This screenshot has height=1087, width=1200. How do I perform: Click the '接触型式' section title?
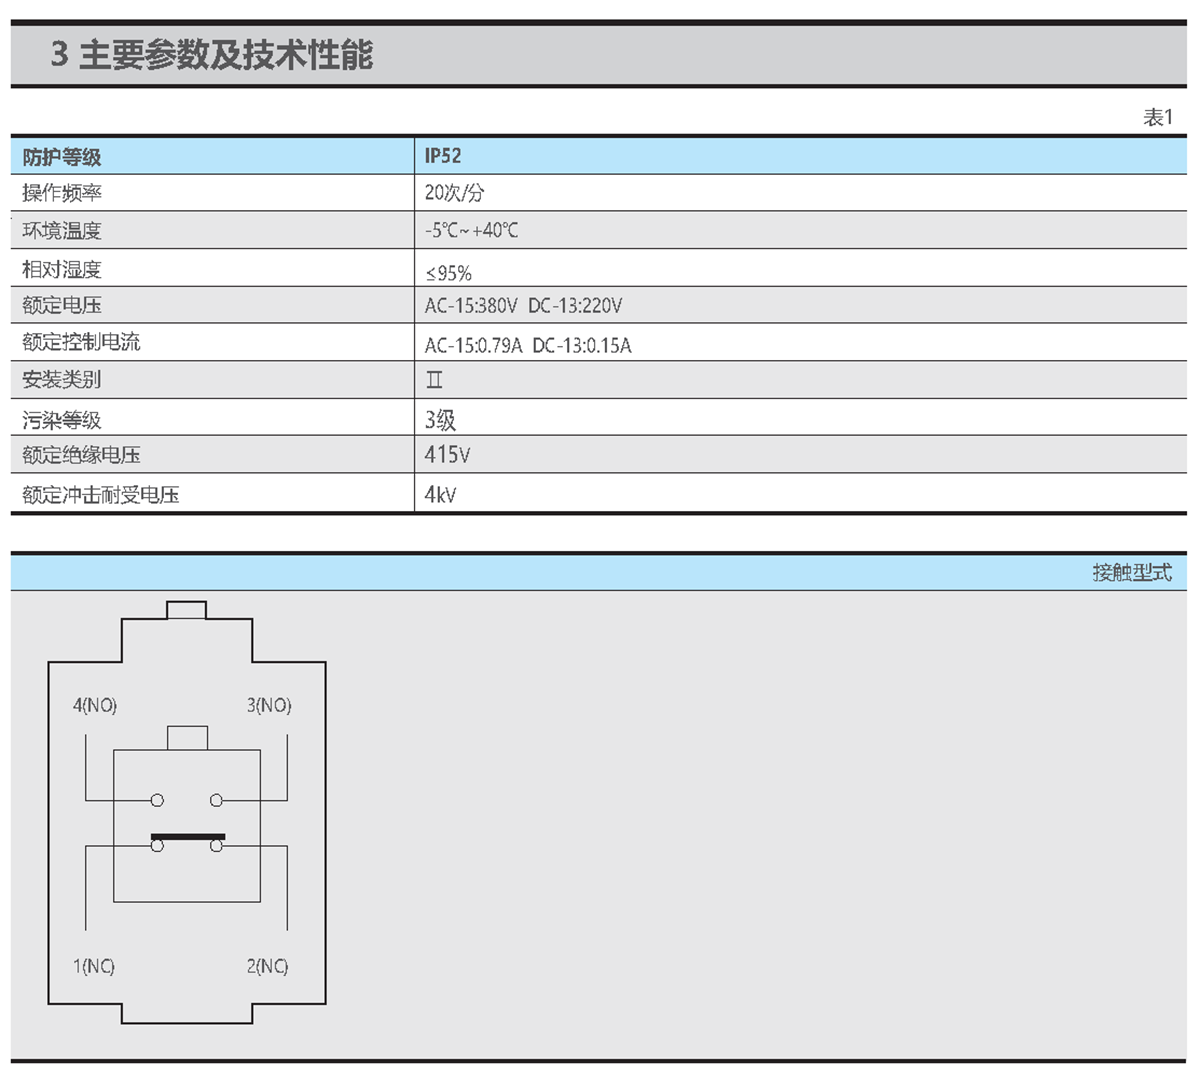(x=1132, y=572)
